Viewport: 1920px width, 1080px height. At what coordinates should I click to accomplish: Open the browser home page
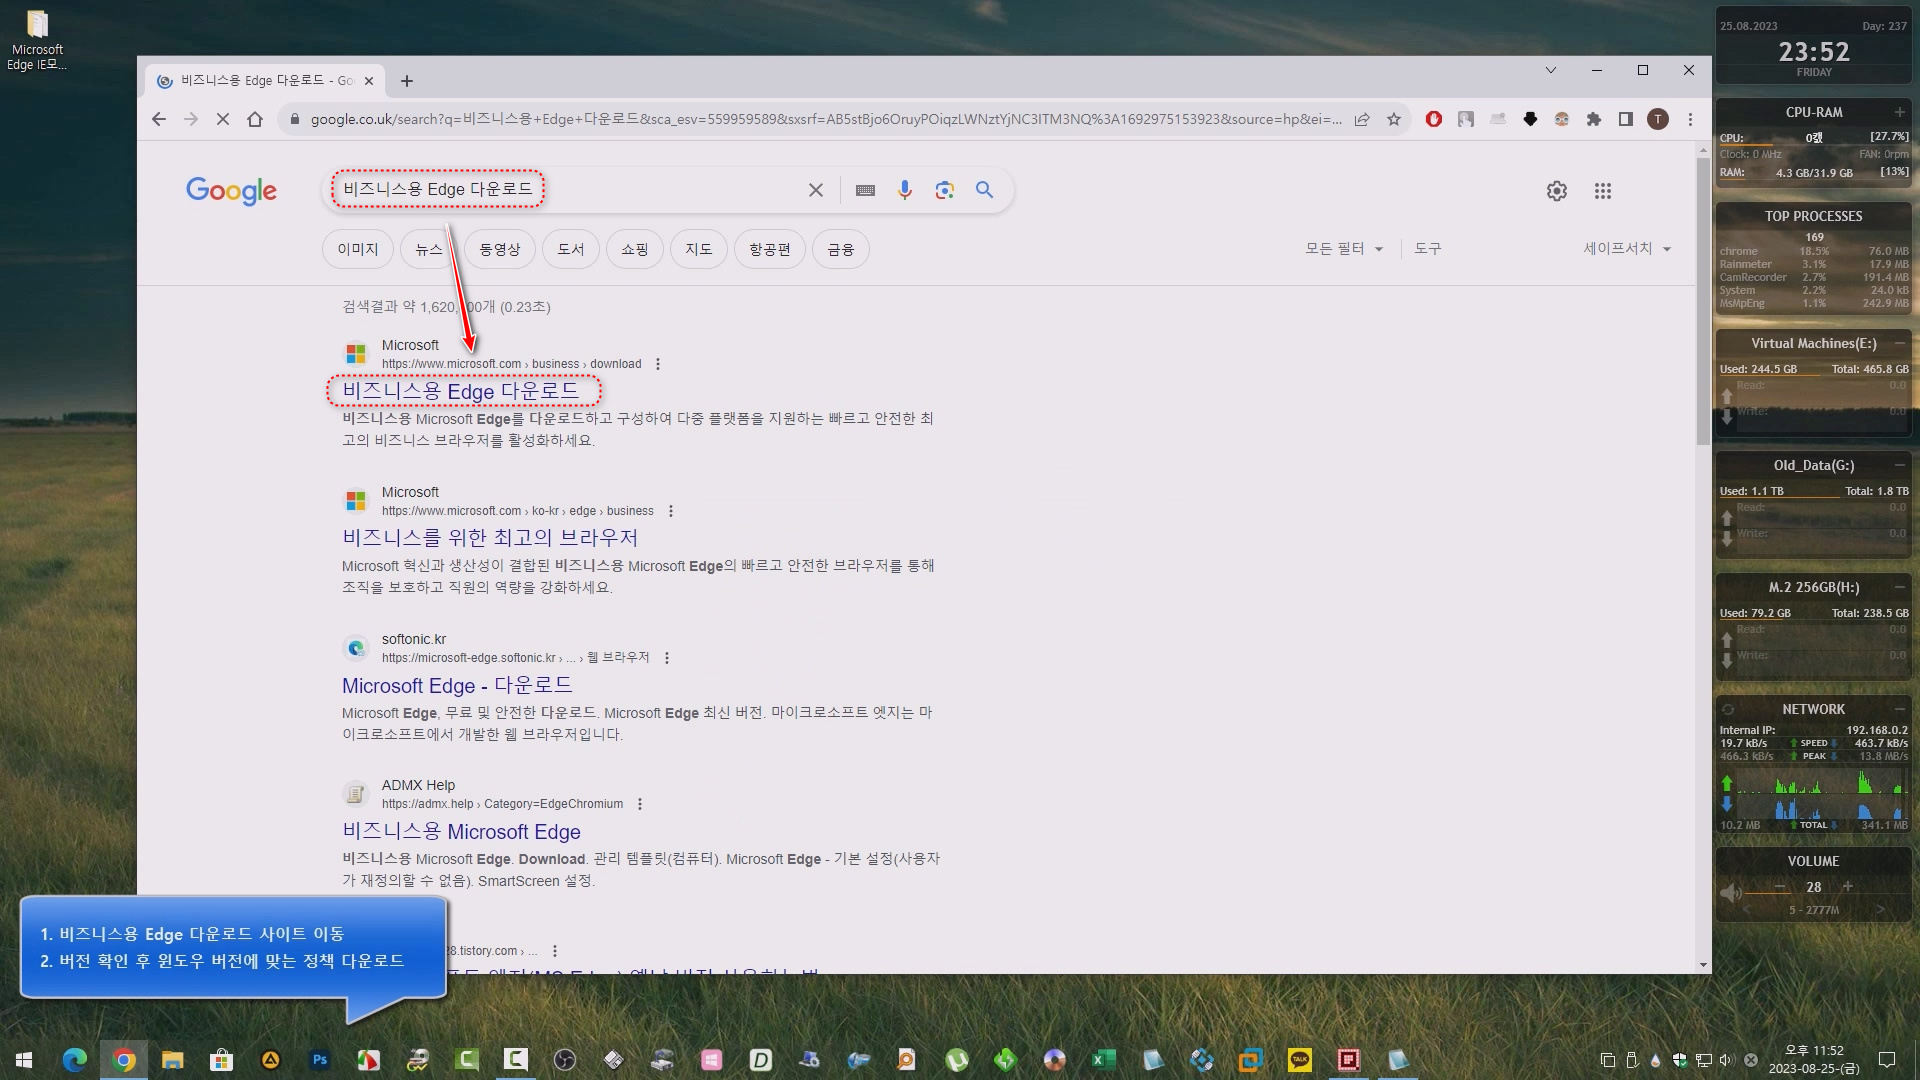tap(255, 119)
